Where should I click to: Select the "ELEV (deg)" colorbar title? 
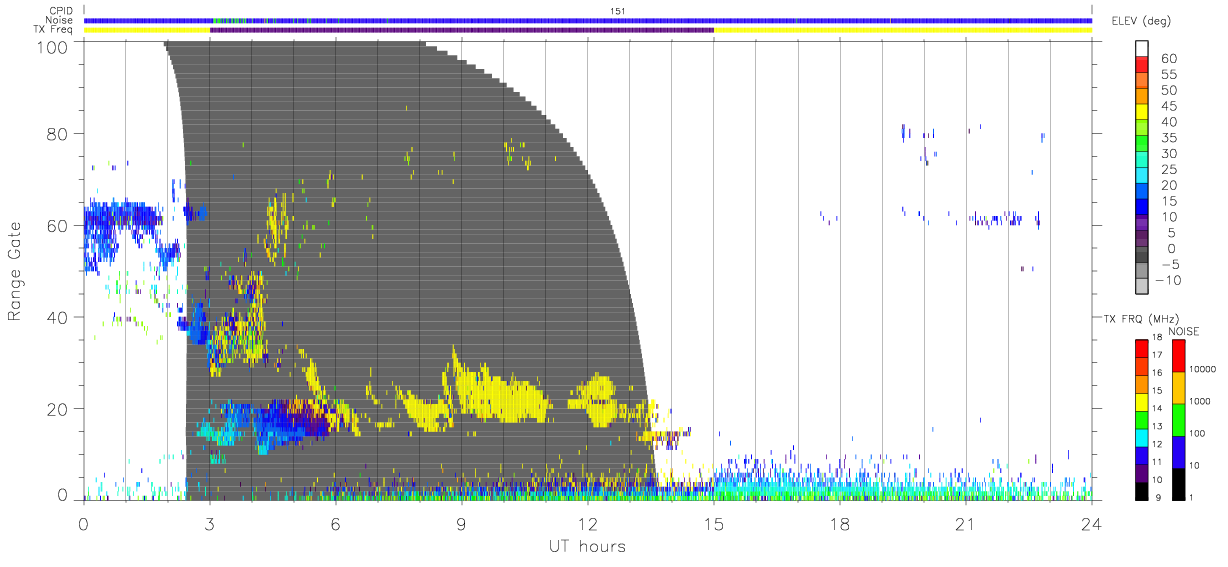pos(1141,21)
